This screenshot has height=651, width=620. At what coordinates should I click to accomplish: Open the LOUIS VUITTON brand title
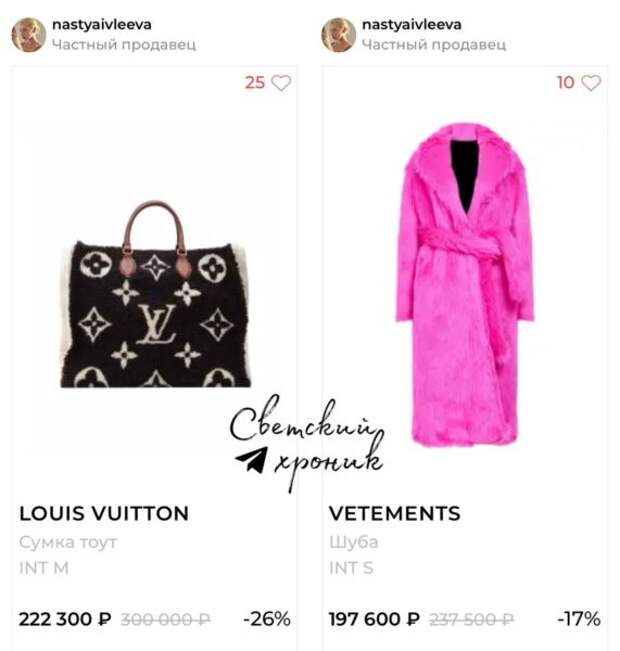point(104,514)
